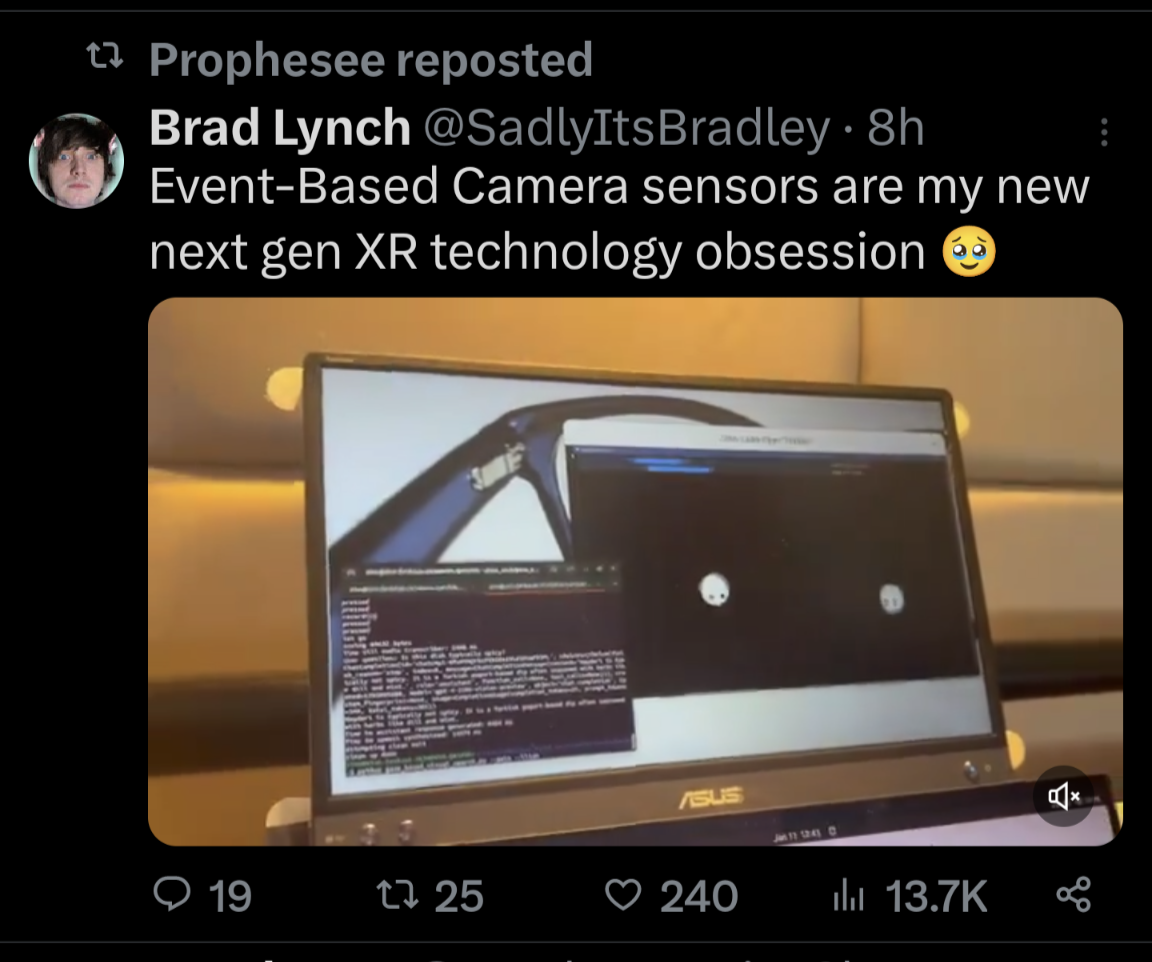Click the 'Prophesee reposted' label
The height and width of the screenshot is (962, 1152).
pyautogui.click(x=370, y=60)
